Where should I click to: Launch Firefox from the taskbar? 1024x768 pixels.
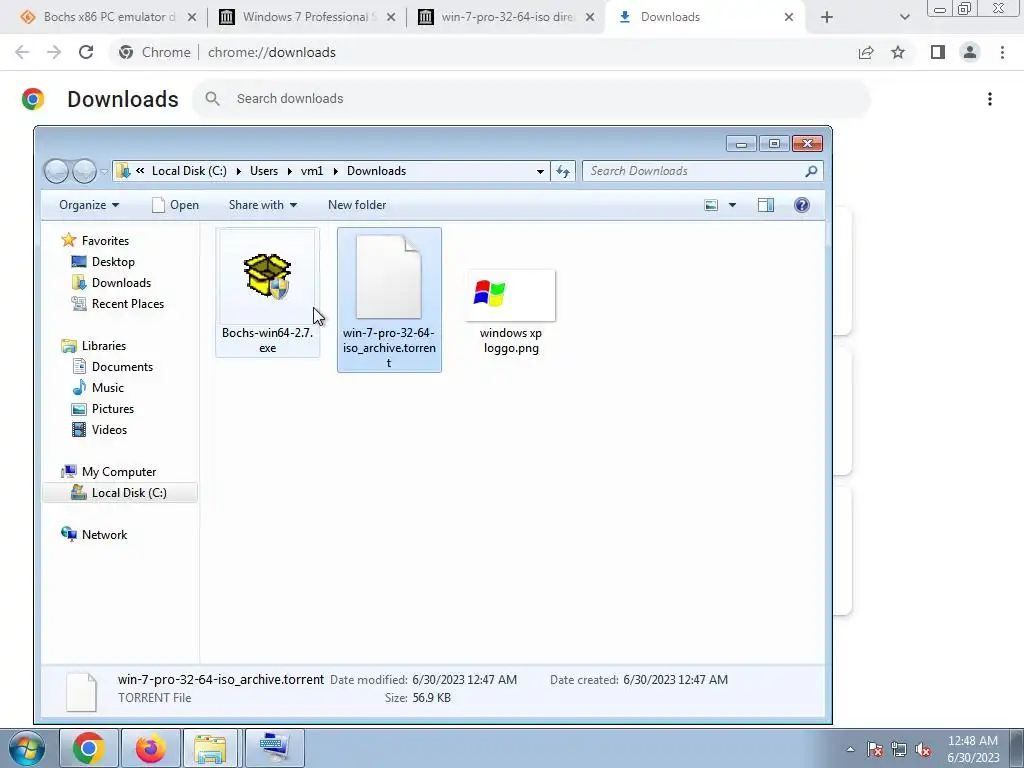[150, 748]
